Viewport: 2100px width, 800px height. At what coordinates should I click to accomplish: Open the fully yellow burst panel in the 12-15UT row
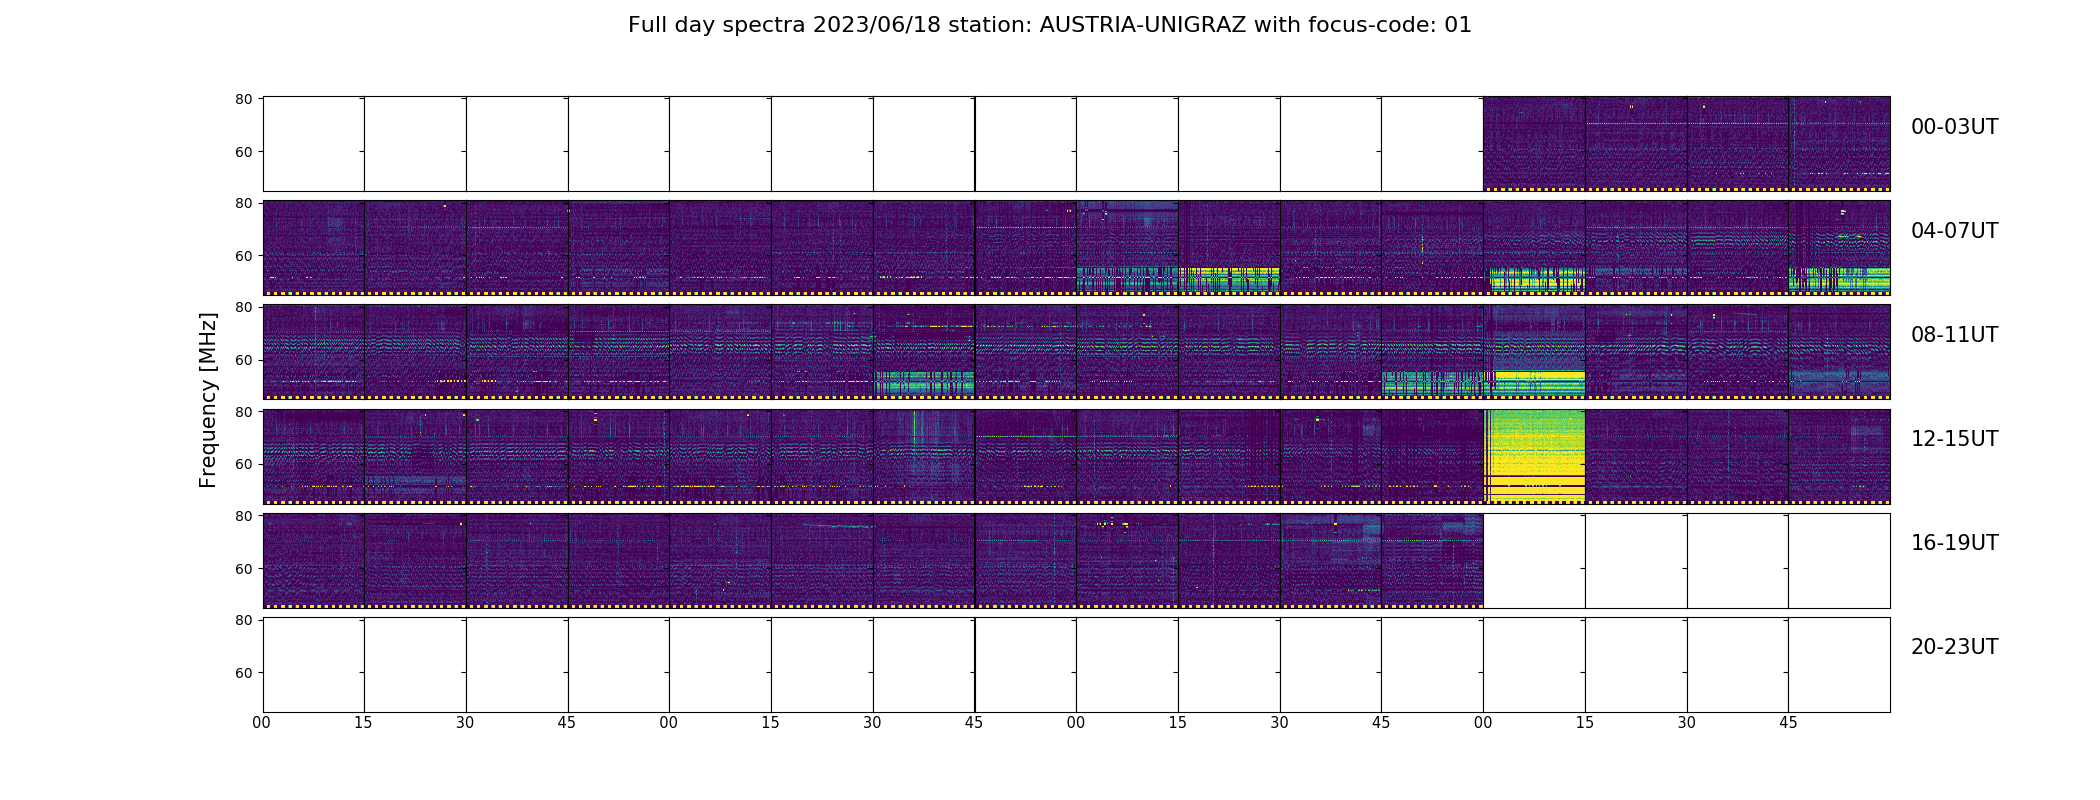[x=1534, y=456]
